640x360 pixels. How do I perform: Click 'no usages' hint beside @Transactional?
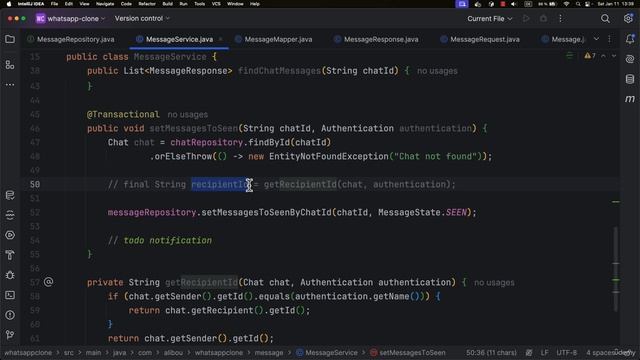187,115
